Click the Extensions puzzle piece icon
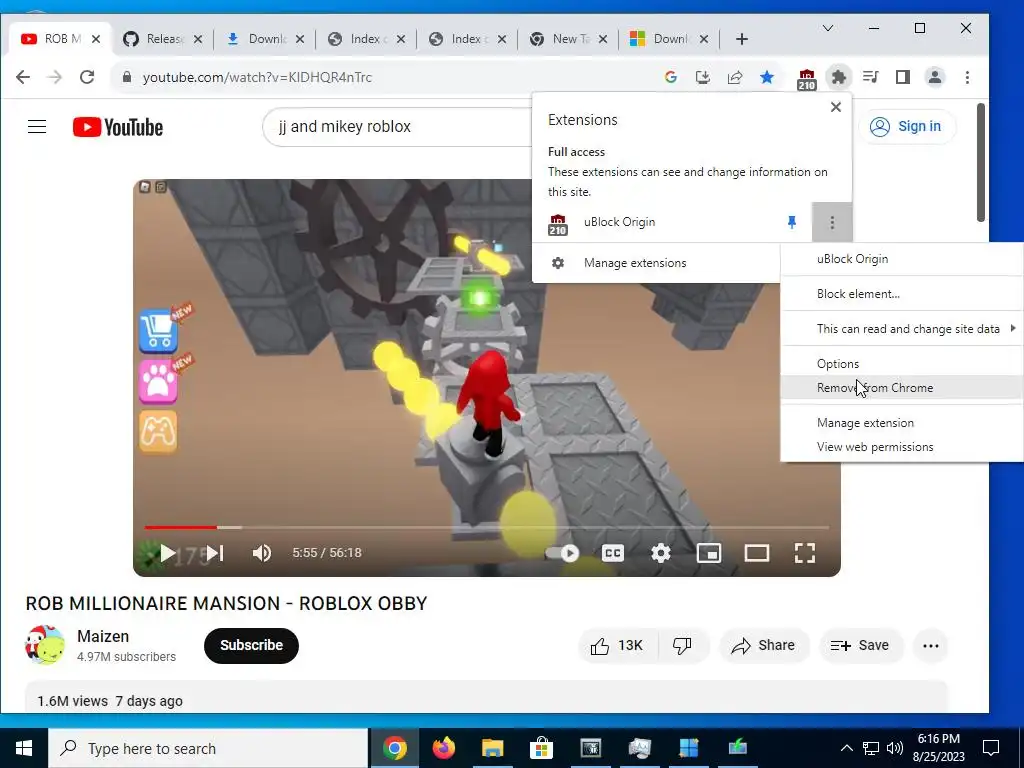The image size is (1024, 768). point(839,77)
